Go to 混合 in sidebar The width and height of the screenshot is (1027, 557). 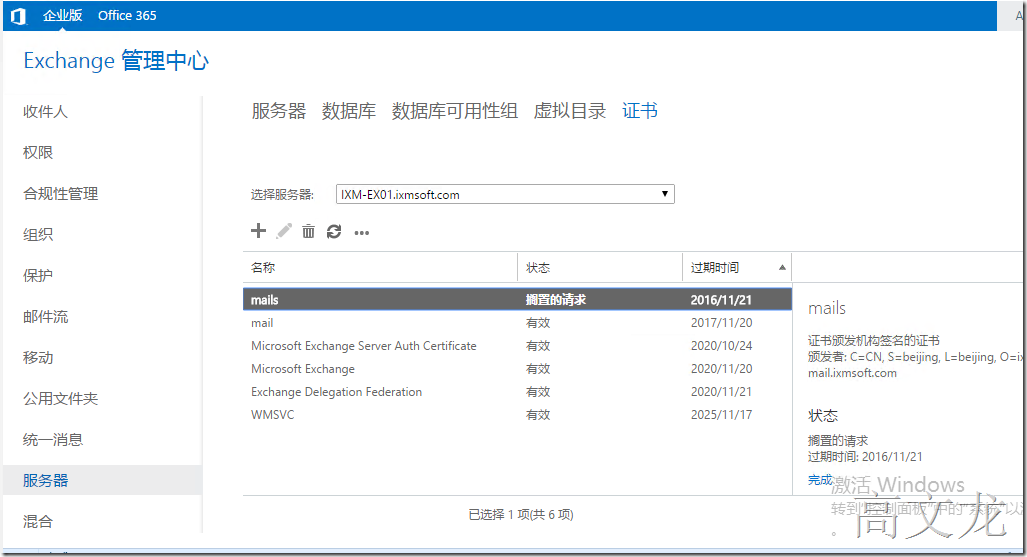click(38, 522)
